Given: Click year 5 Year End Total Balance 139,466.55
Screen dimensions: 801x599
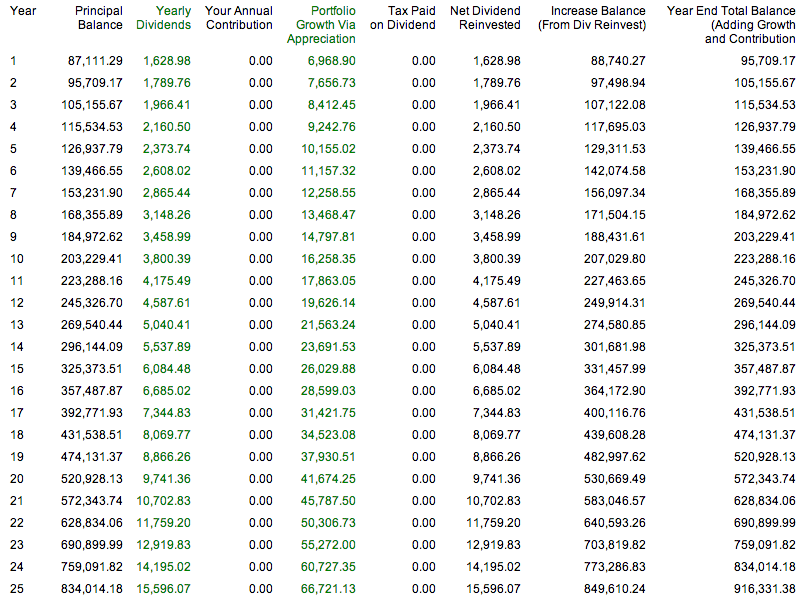Looking at the screenshot, I should 765,149.
